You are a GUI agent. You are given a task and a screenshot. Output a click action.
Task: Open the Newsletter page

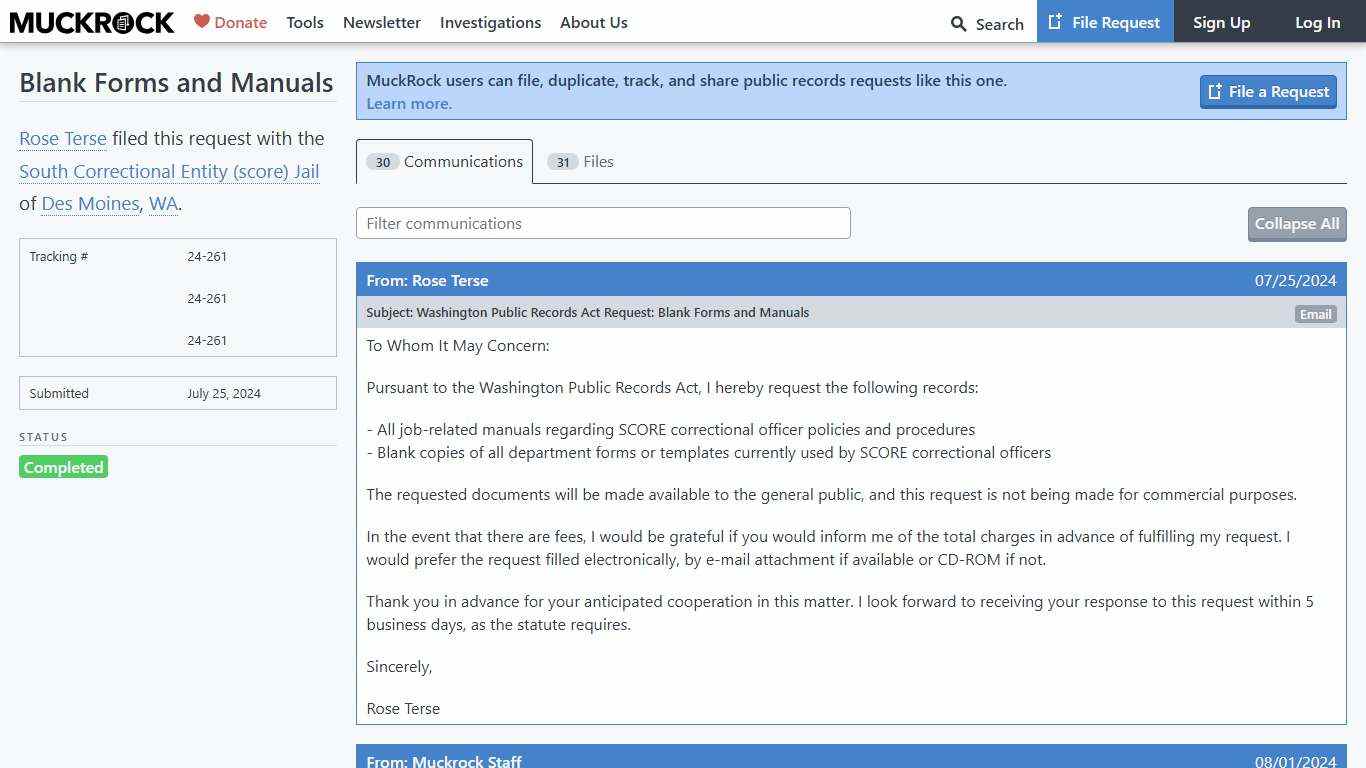tap(381, 22)
